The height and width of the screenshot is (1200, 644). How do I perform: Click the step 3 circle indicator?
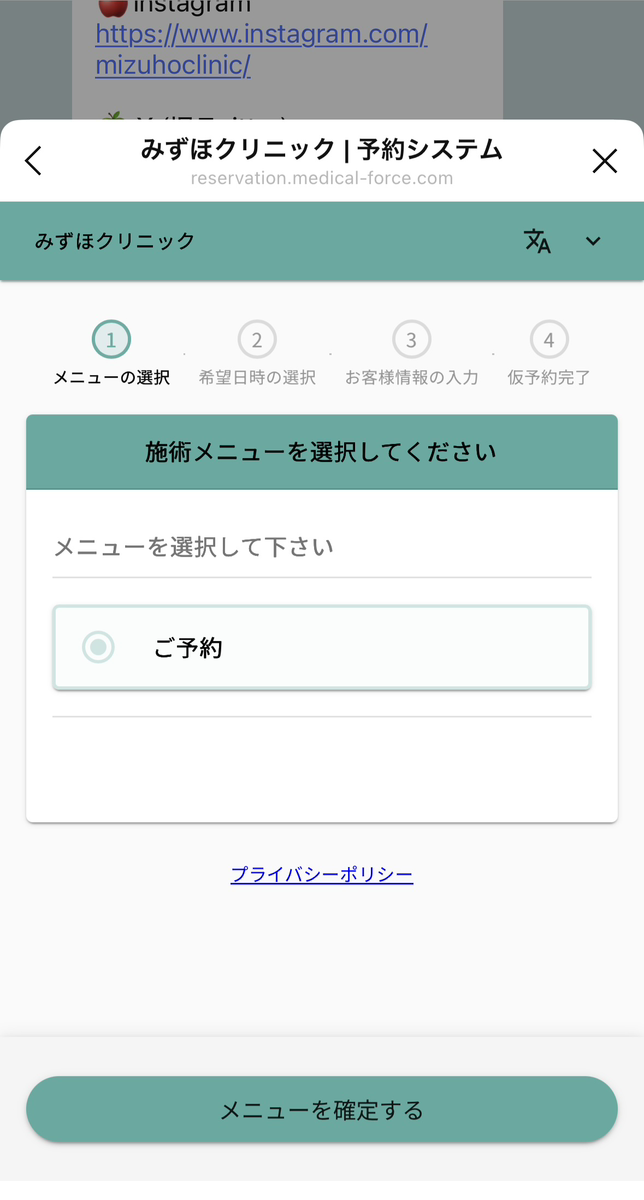tap(411, 340)
